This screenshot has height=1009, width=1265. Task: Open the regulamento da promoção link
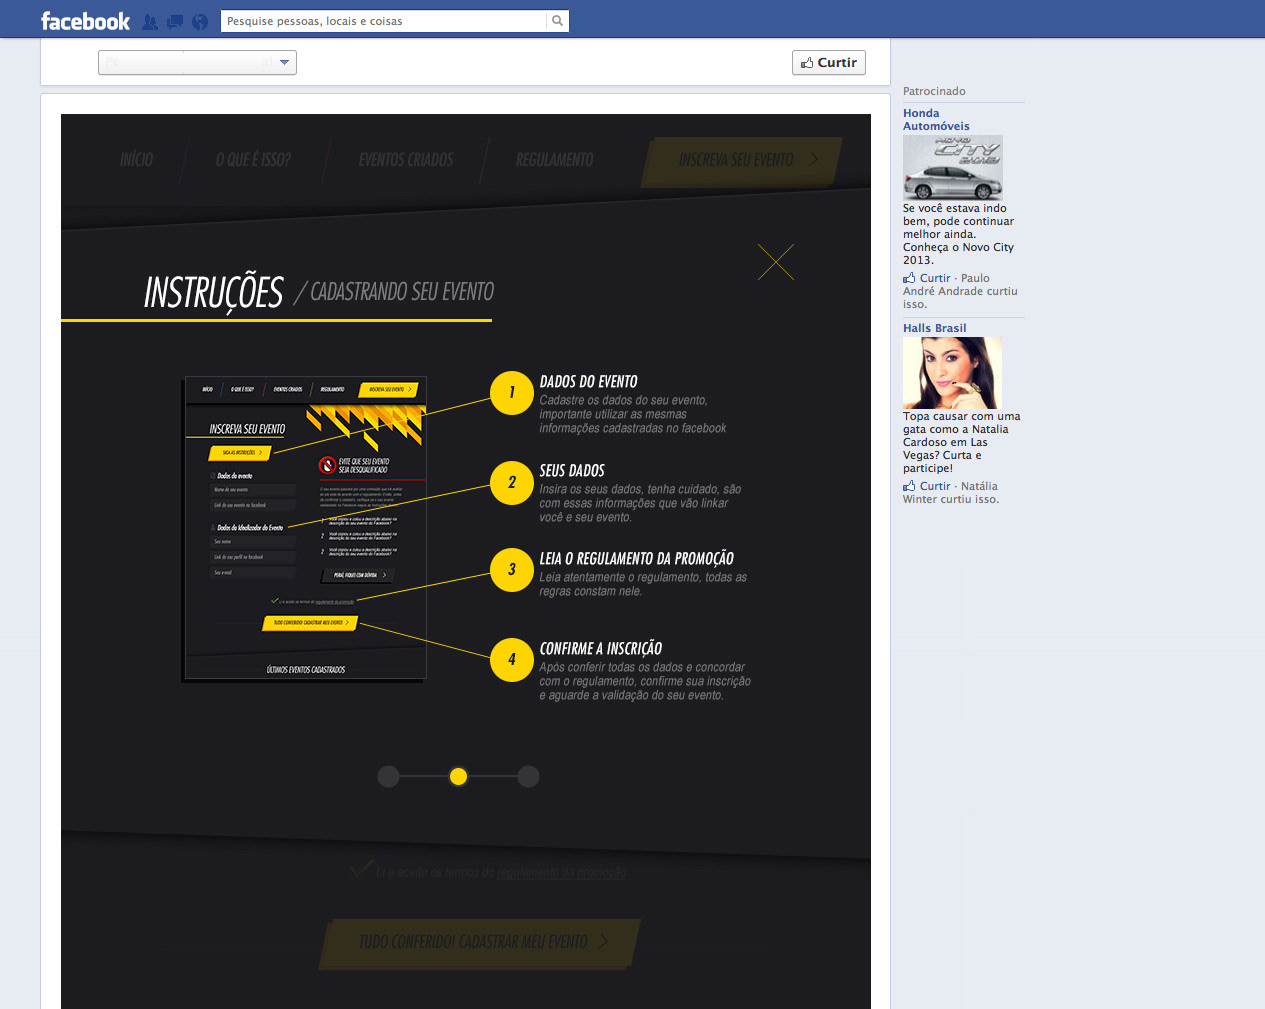coord(562,873)
